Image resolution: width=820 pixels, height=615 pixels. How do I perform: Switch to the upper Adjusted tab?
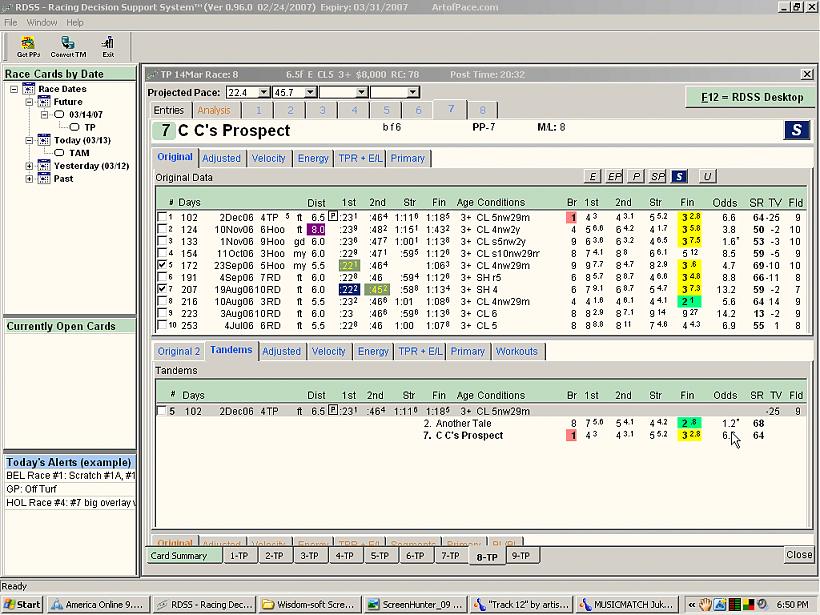pyautogui.click(x=221, y=158)
